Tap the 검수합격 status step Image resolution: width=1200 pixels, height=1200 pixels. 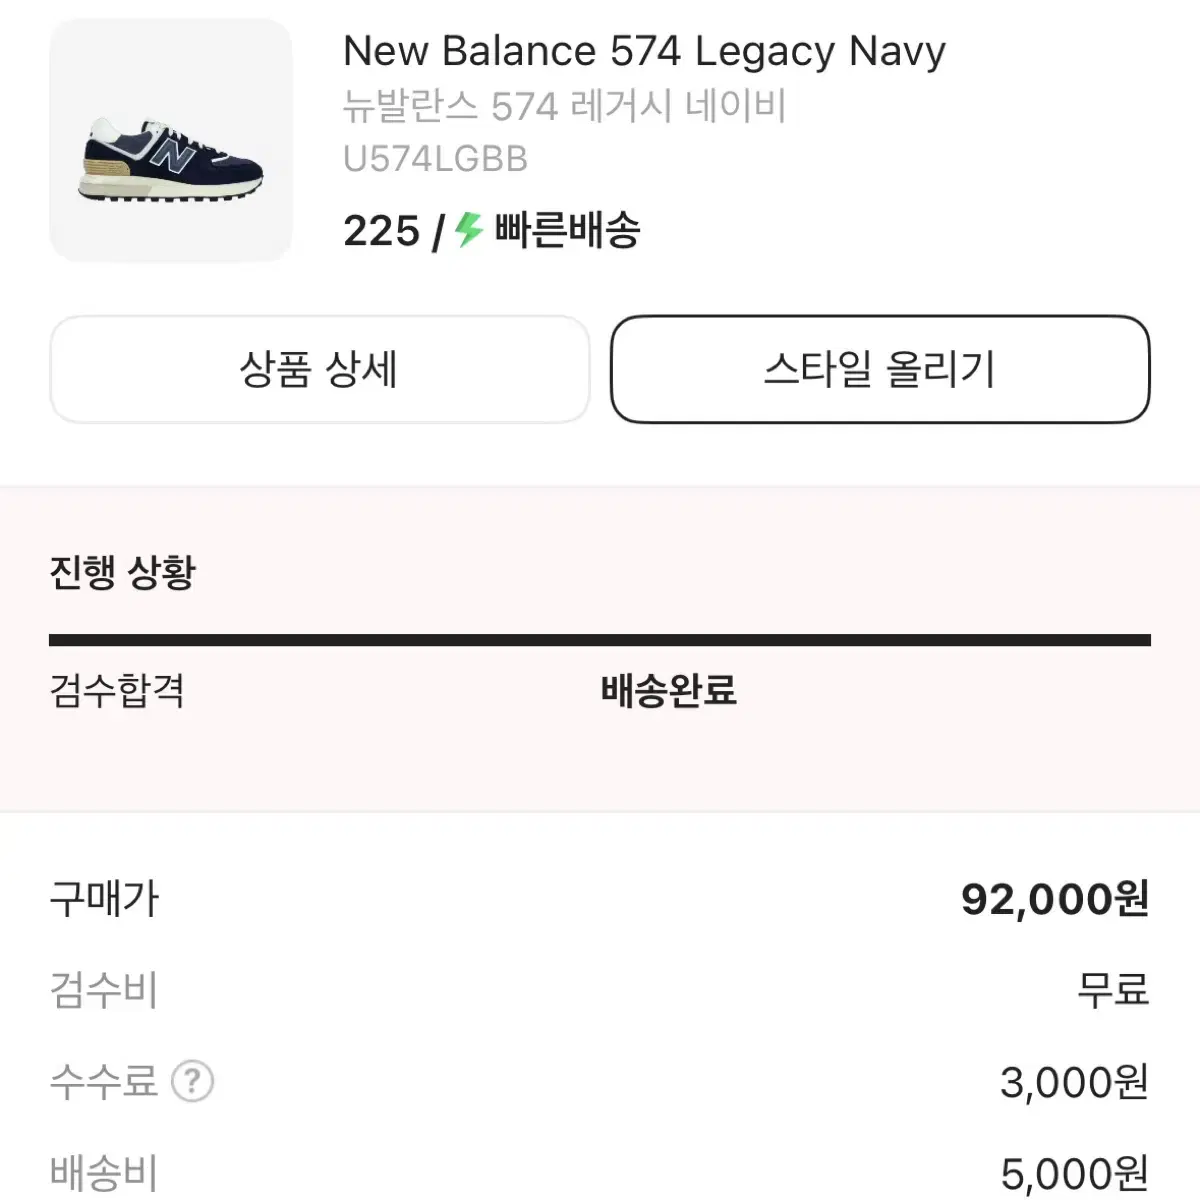[117, 691]
